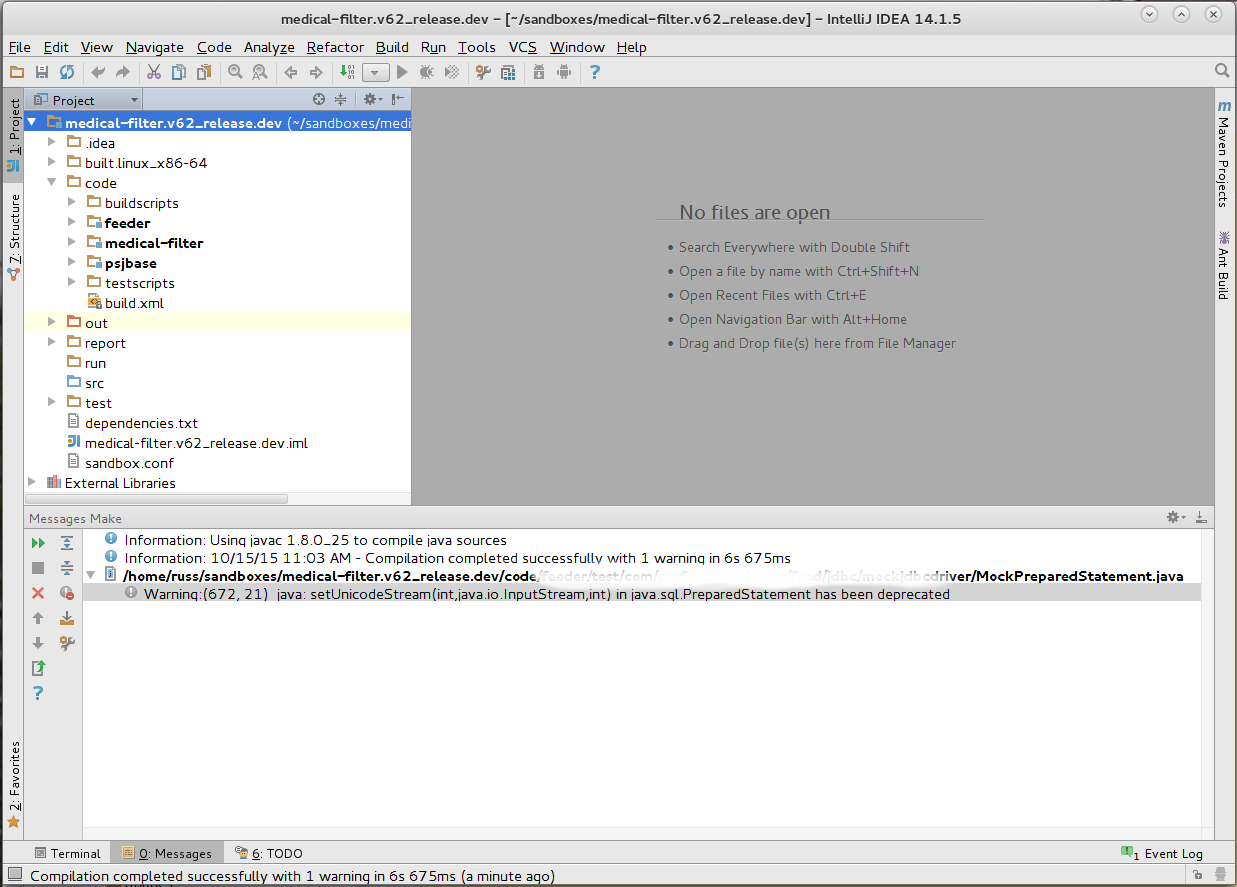The width and height of the screenshot is (1237, 887).
Task: Expand the feeder module node
Action: click(72, 223)
